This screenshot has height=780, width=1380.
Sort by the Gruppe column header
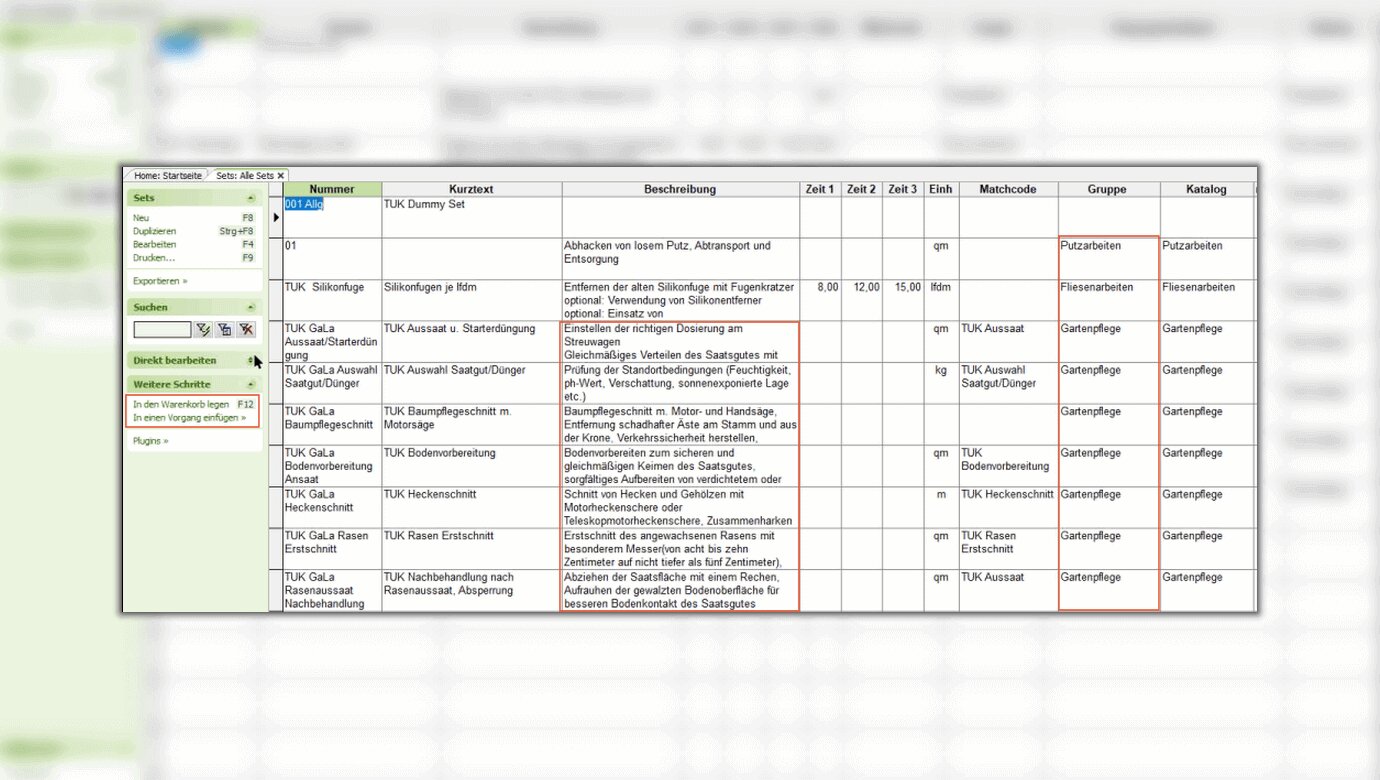pos(1107,189)
